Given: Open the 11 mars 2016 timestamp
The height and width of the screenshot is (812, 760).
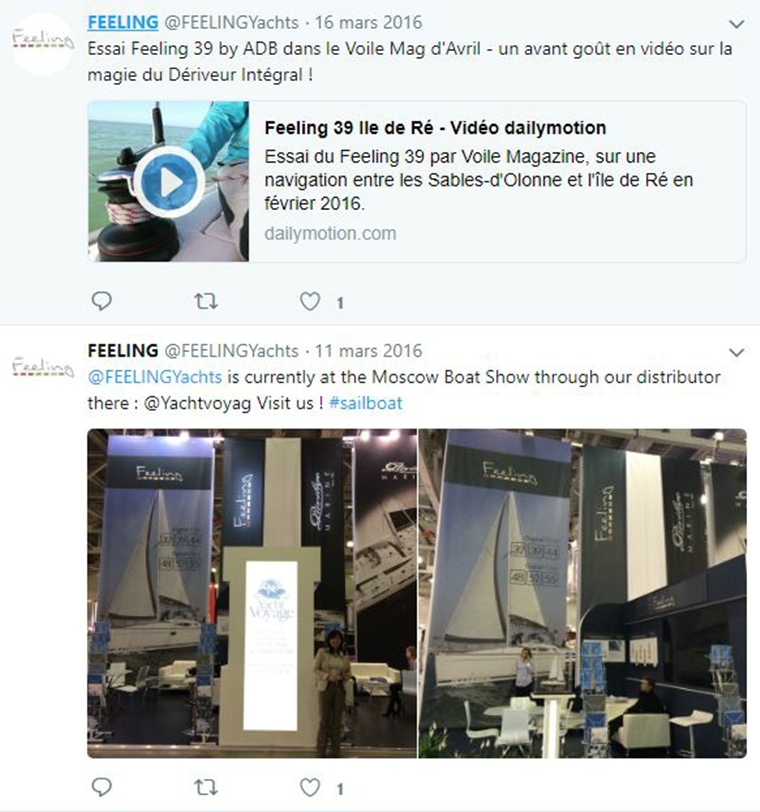Looking at the screenshot, I should click(369, 351).
